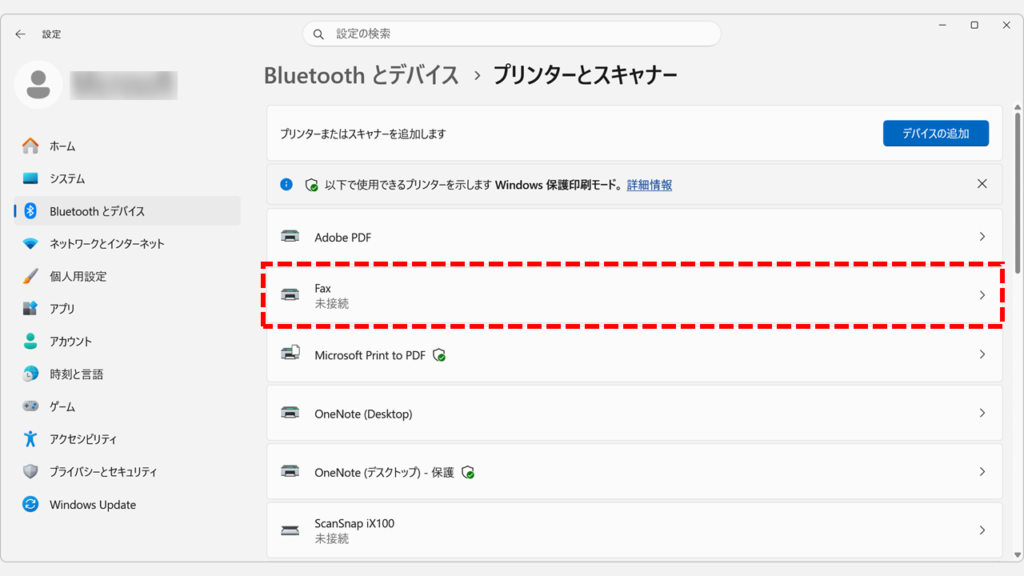This screenshot has height=576, width=1024.
Task: Click the 設定の検索 search field
Action: click(512, 34)
